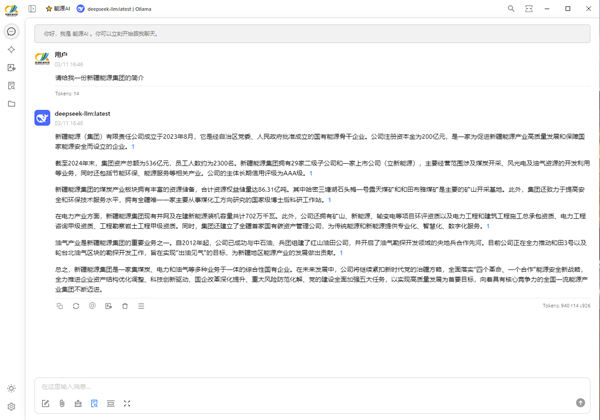Open the settings gear in sidebar
The image size is (600, 420).
tap(11, 406)
